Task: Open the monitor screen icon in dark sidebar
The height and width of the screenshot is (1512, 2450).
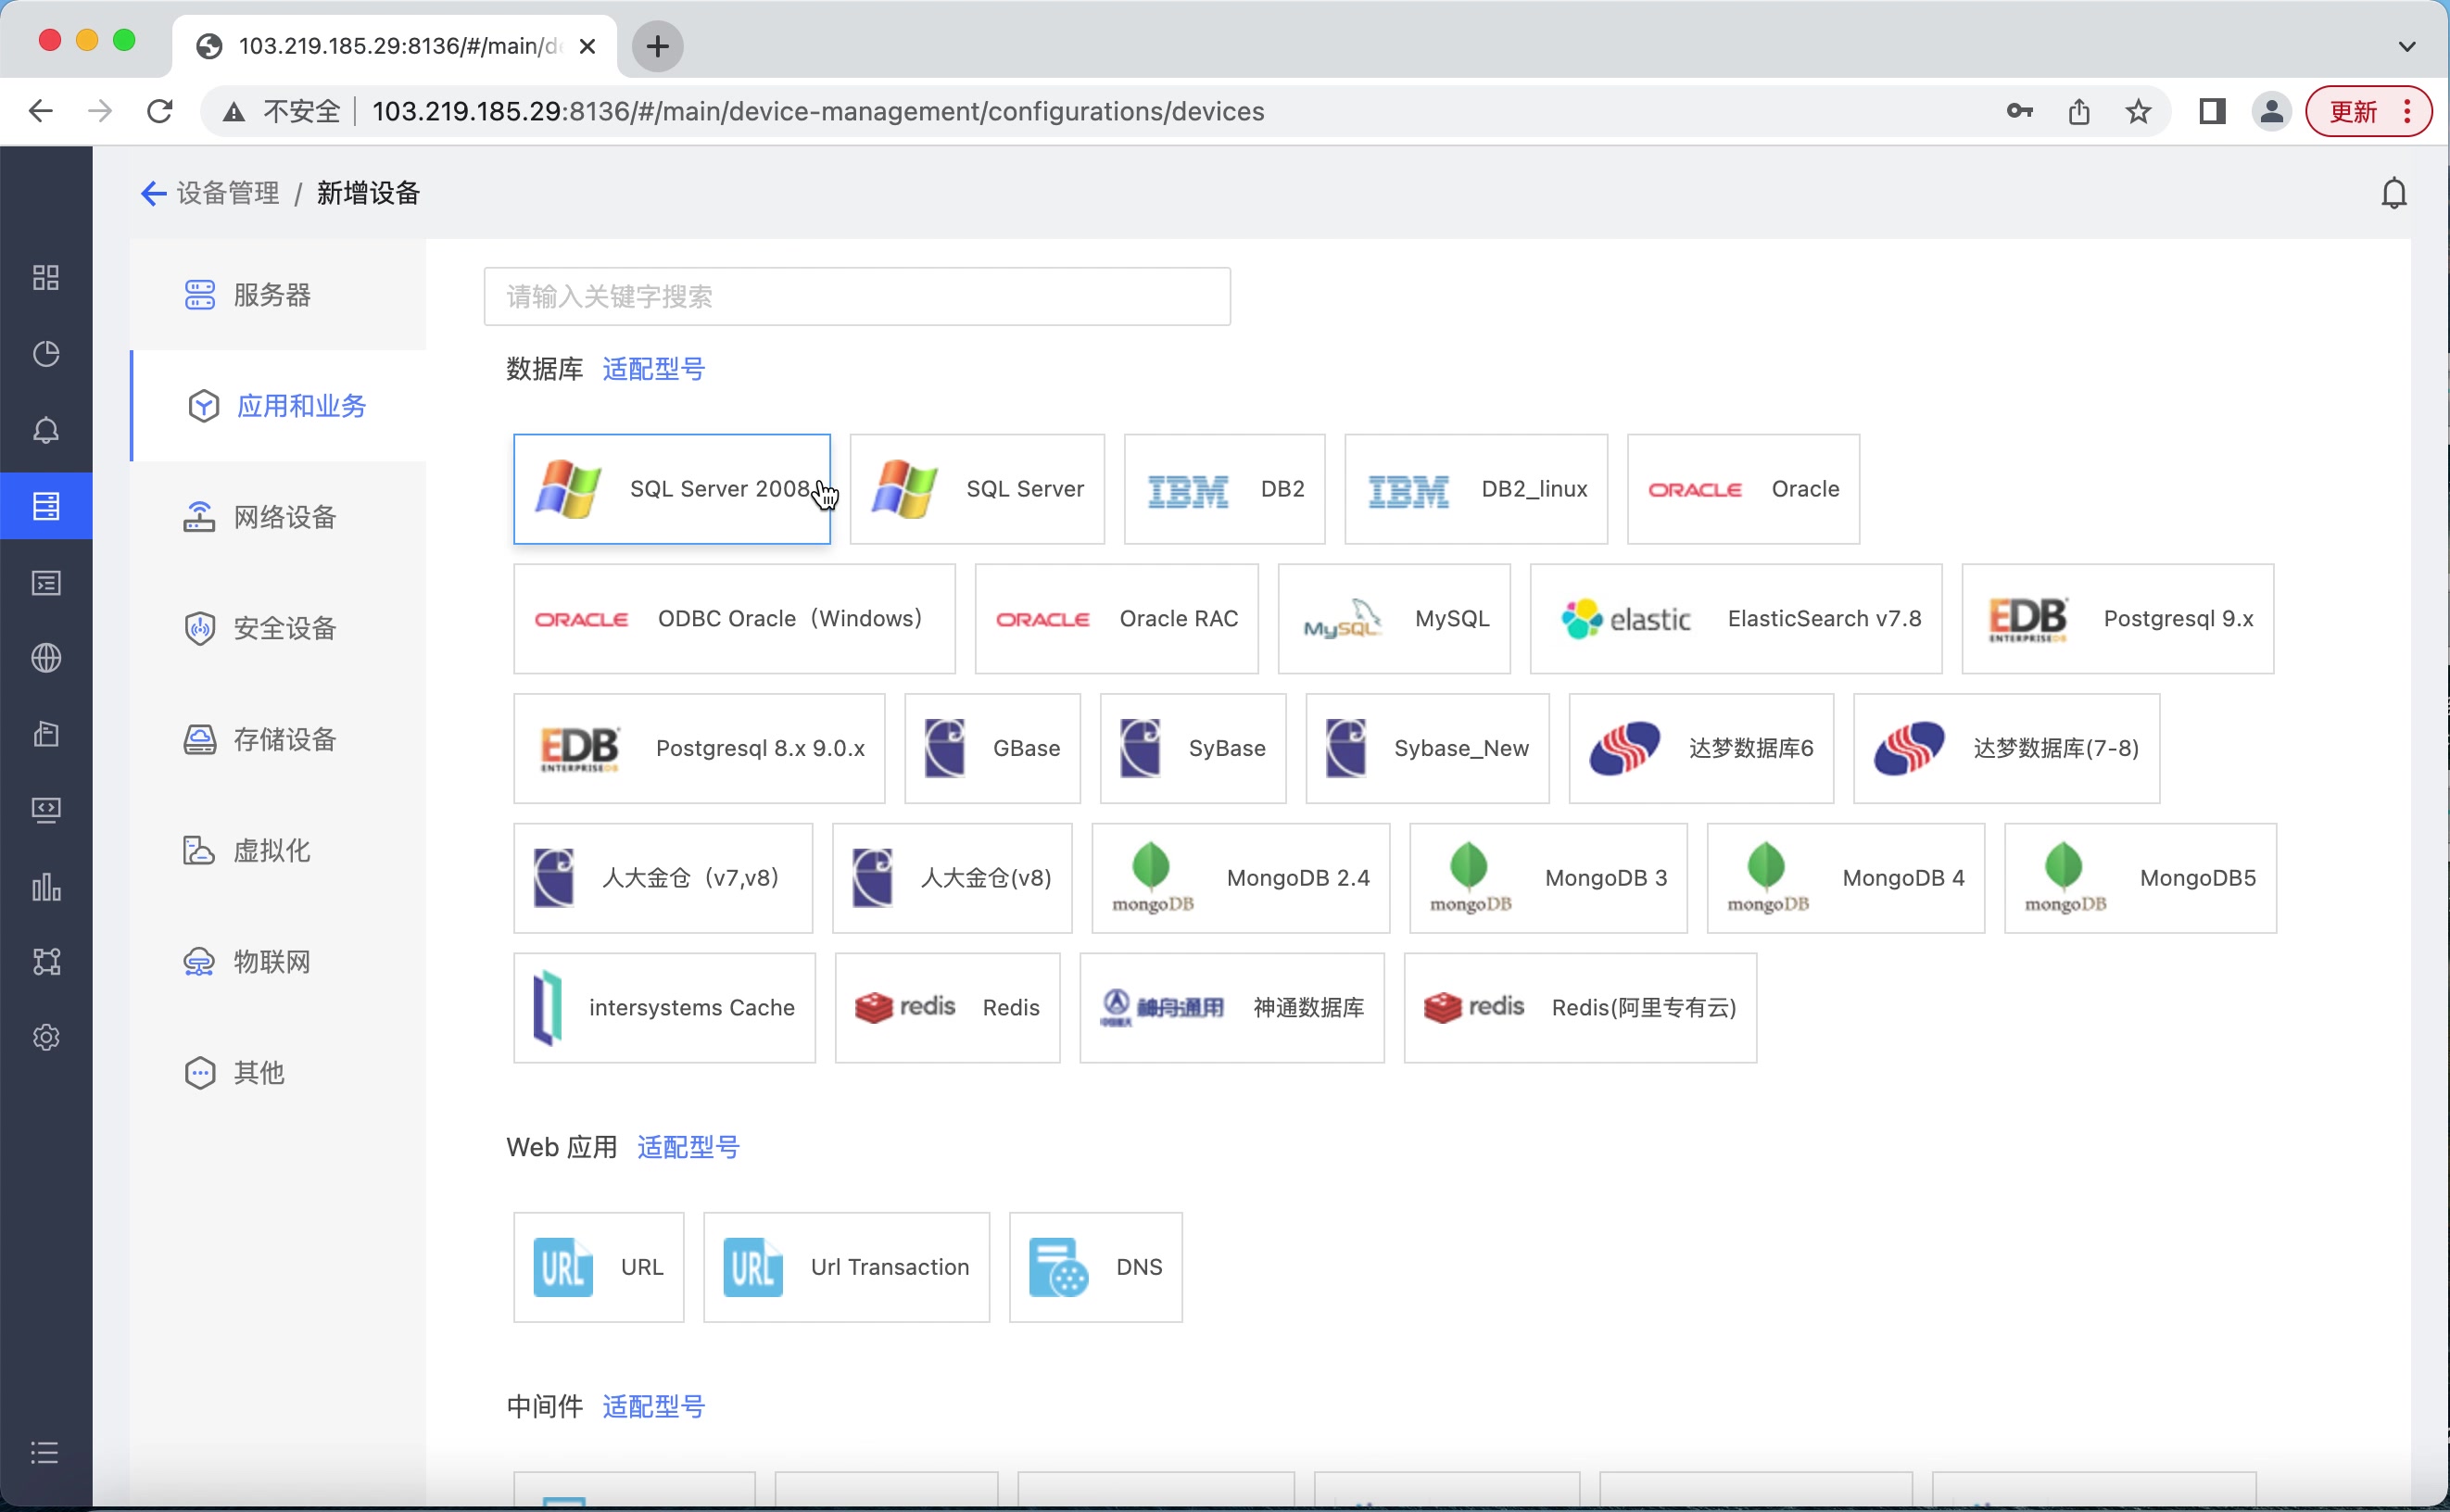Action: (46, 809)
